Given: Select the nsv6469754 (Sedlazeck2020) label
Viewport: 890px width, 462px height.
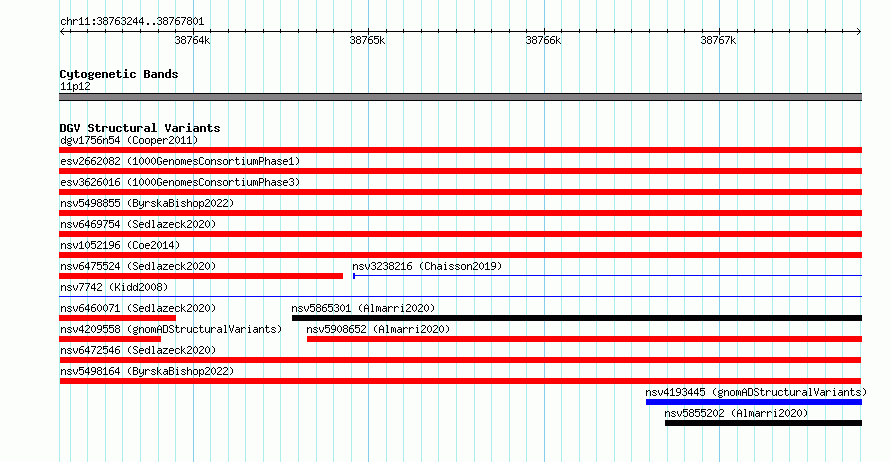Looking at the screenshot, I should 138,224.
